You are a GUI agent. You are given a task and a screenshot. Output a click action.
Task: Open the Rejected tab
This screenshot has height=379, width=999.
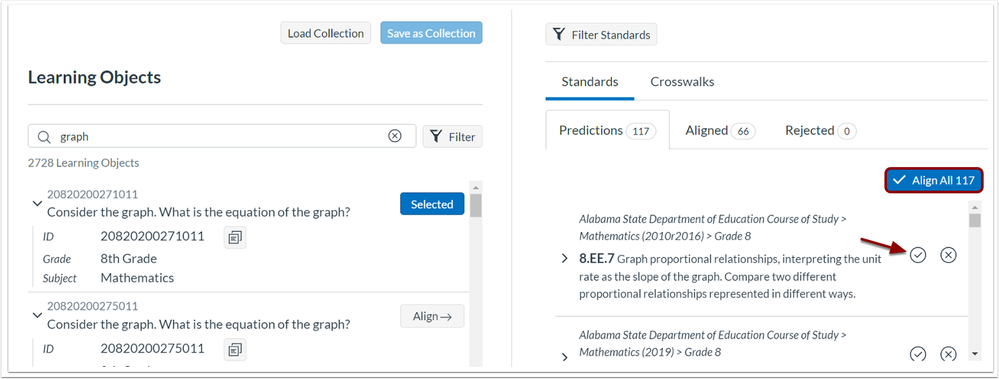820,131
